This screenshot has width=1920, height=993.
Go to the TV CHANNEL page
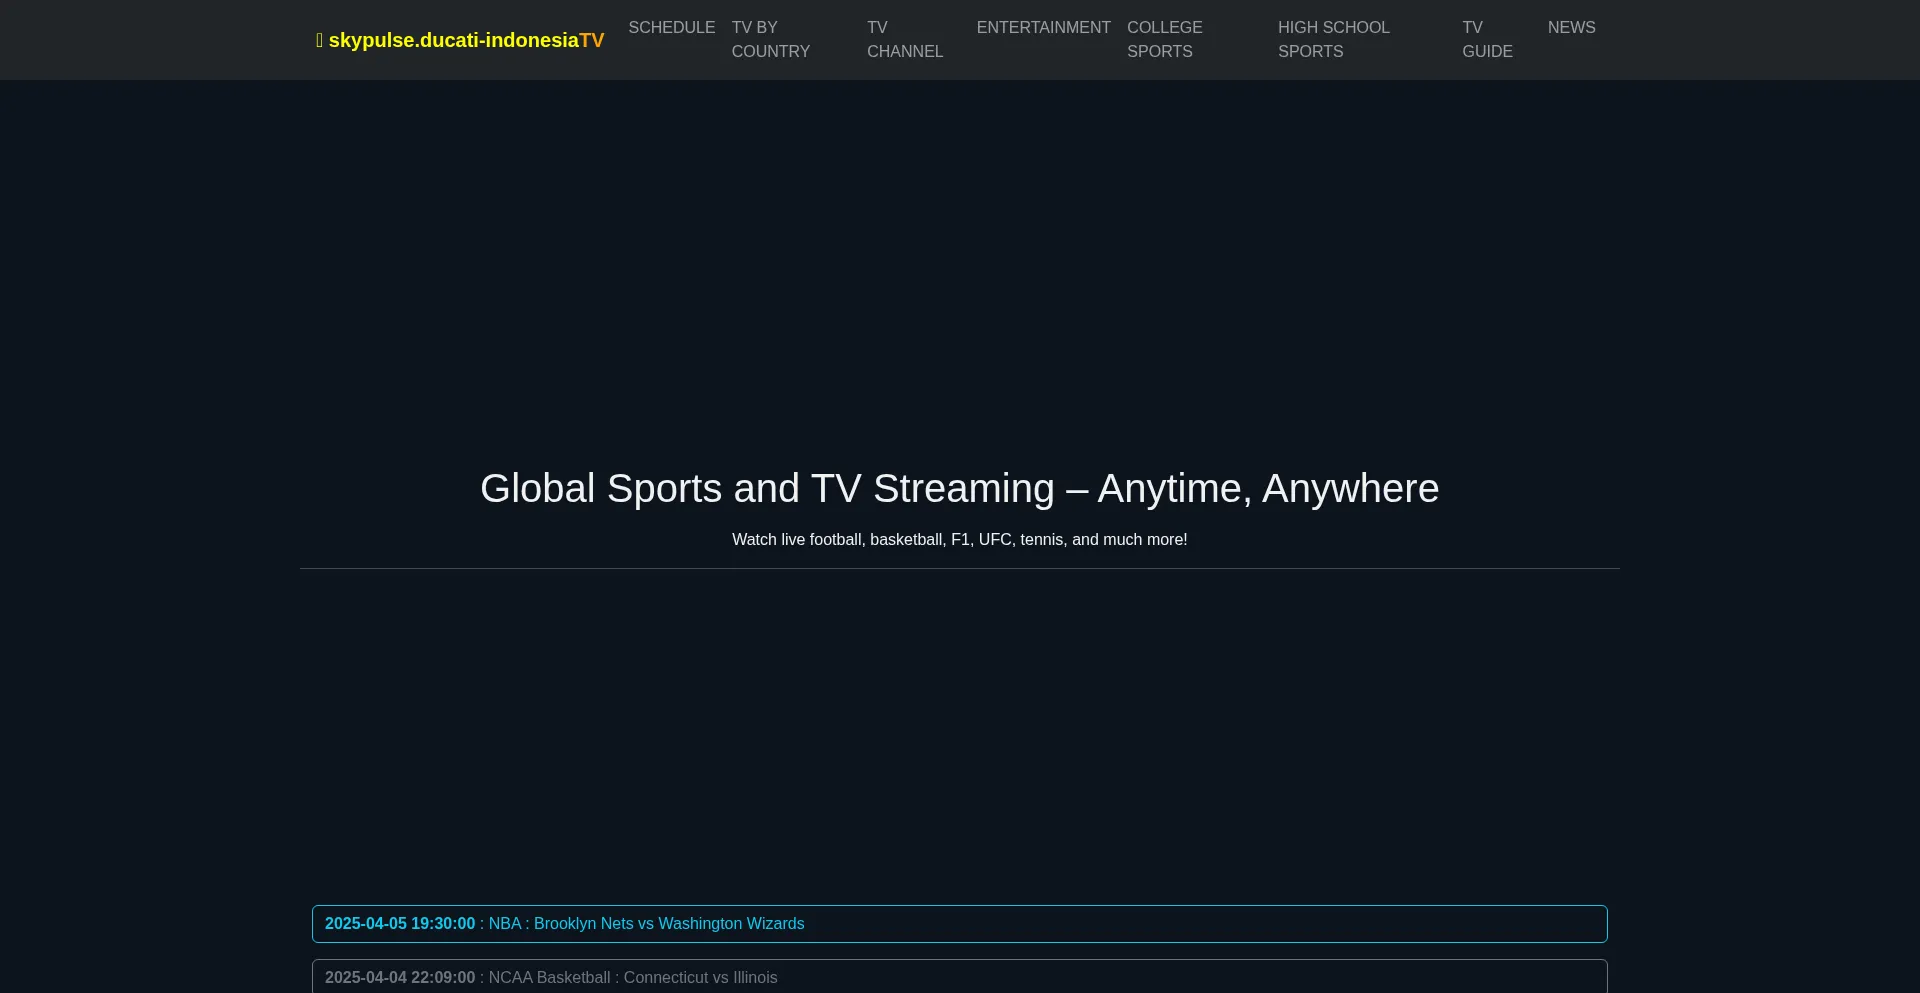pos(905,40)
